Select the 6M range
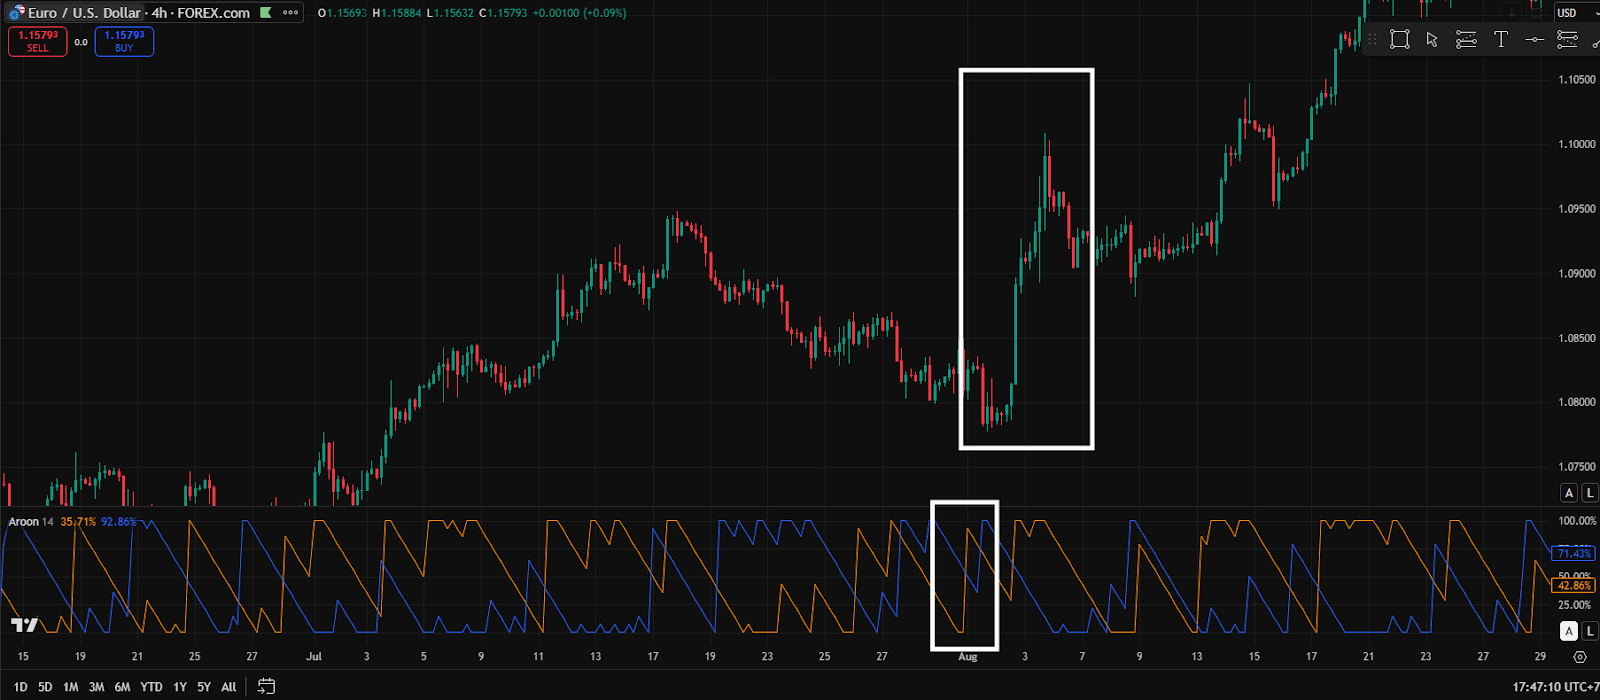 (x=122, y=687)
